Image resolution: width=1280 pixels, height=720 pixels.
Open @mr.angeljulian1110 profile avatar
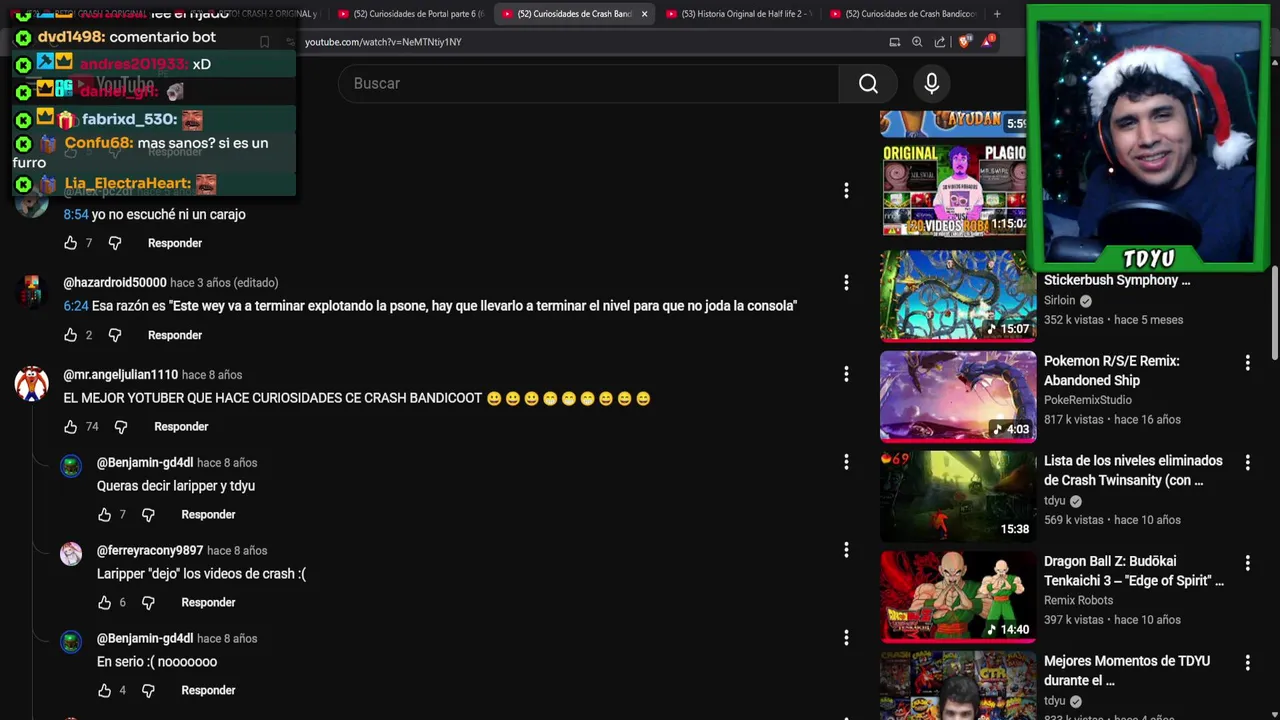point(31,383)
